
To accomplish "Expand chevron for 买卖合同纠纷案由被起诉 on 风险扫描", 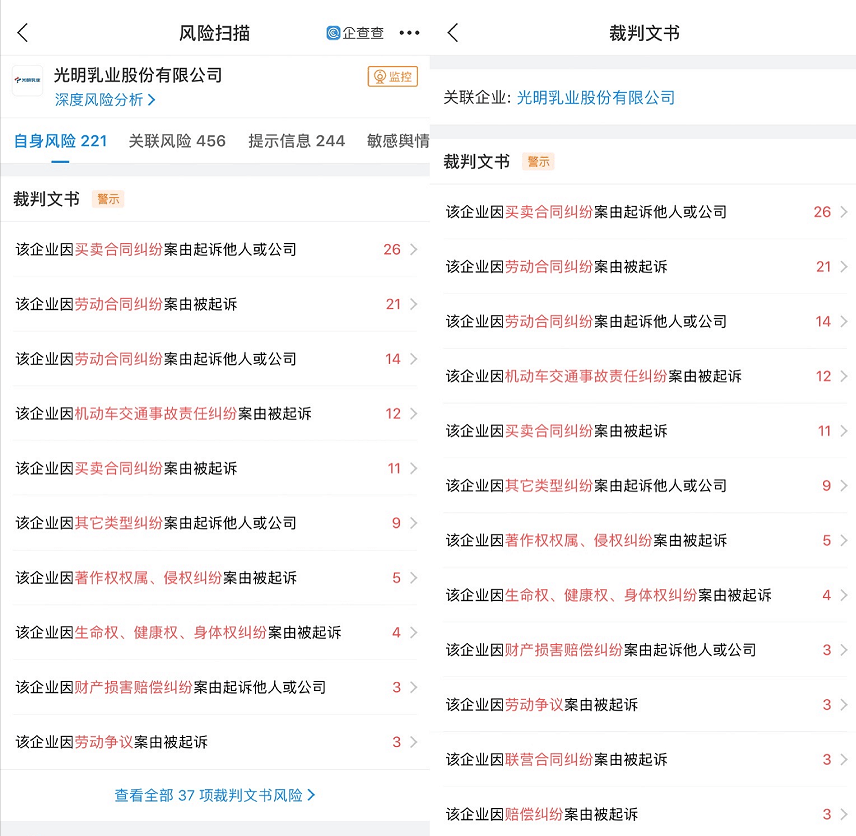I will pos(414,469).
